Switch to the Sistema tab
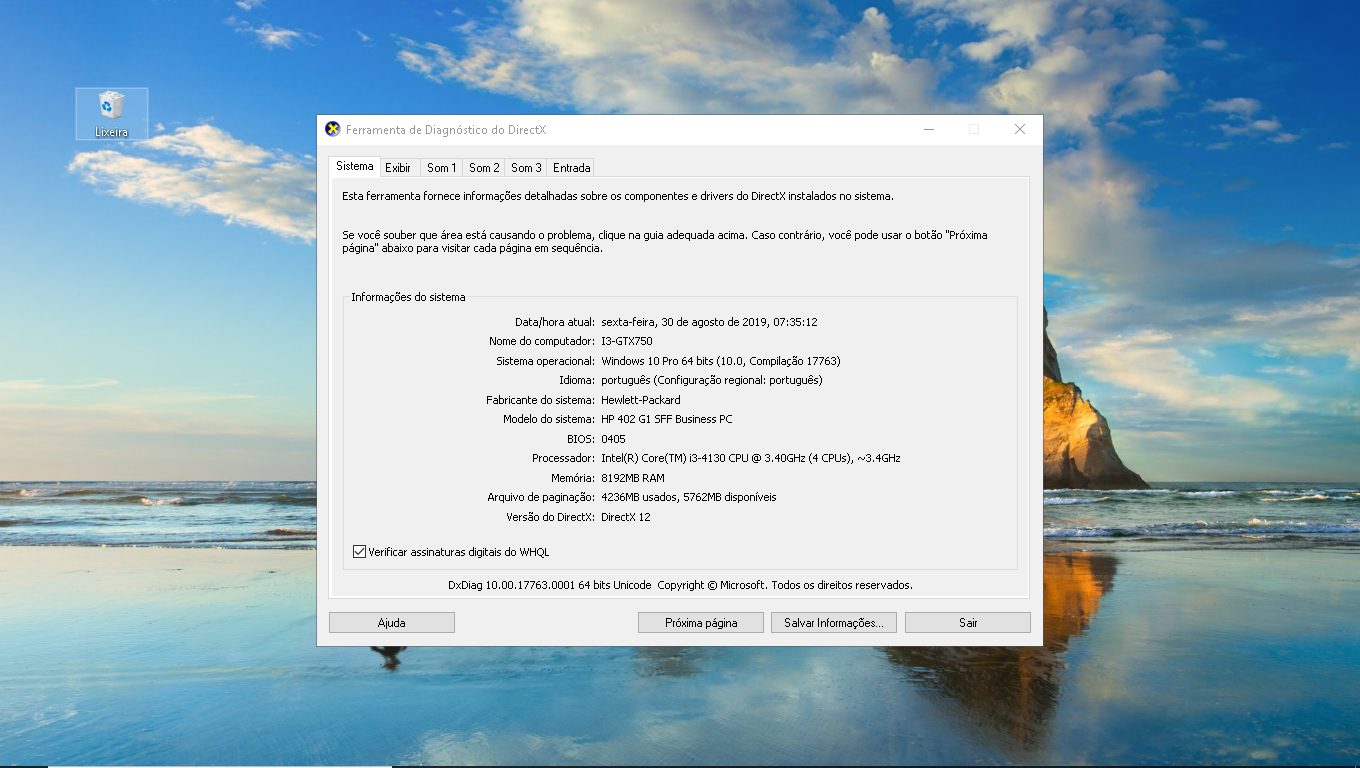1360x768 pixels. point(355,166)
